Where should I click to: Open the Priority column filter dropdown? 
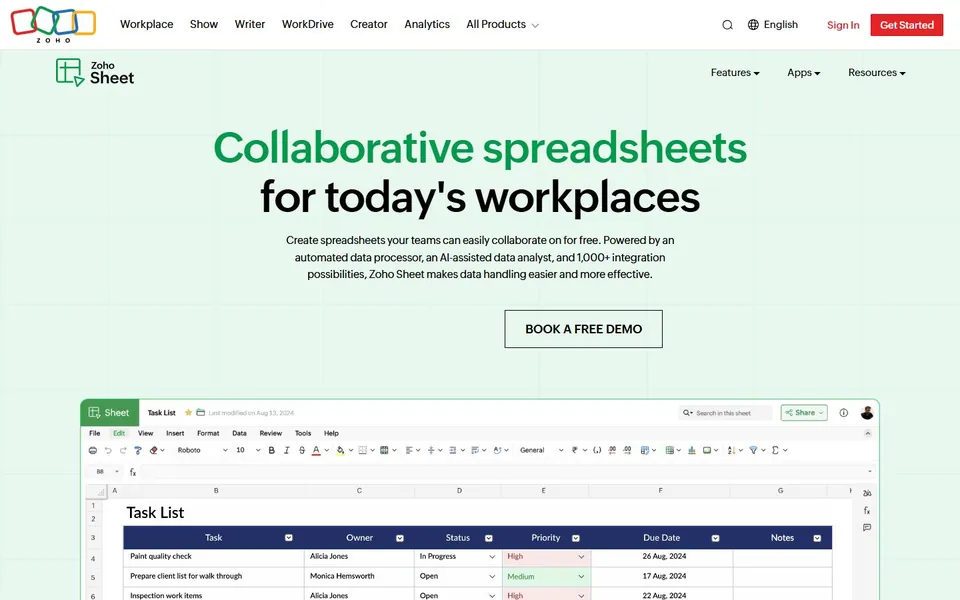click(576, 538)
